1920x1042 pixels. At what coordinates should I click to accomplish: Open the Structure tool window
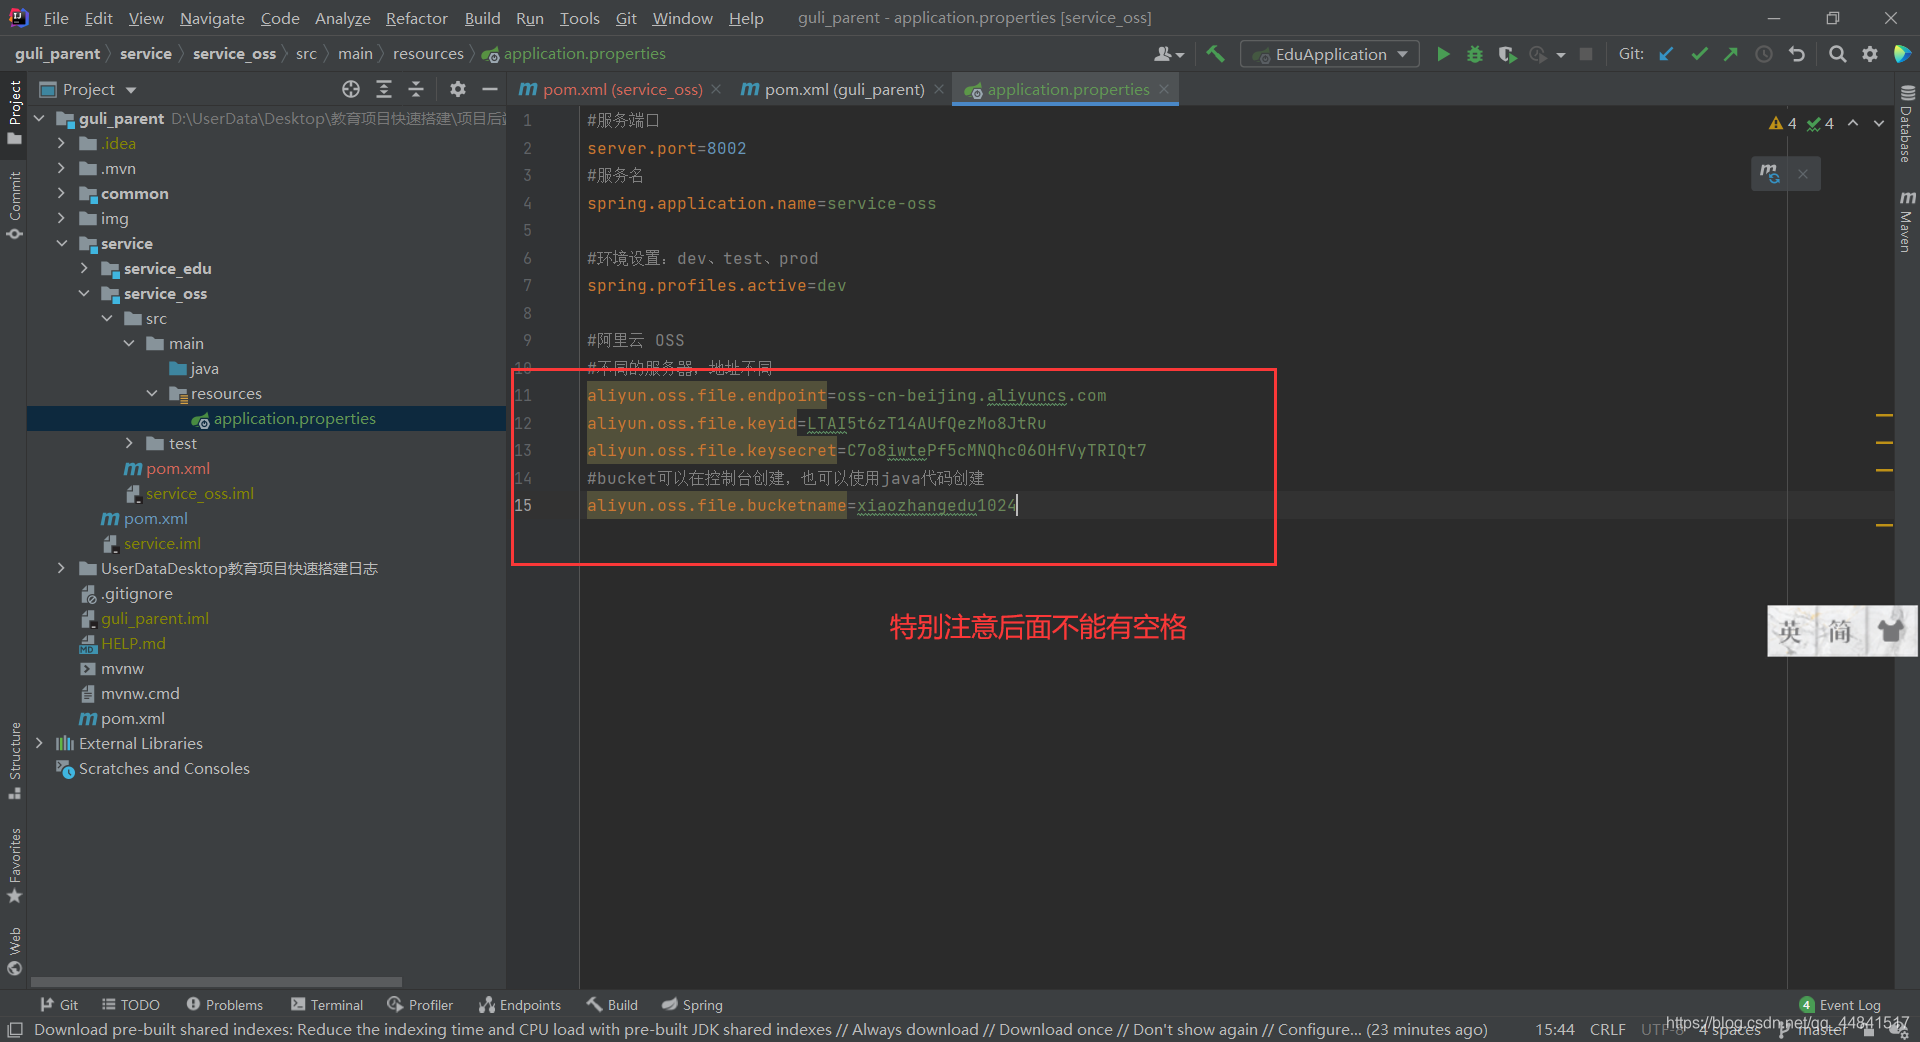point(14,761)
